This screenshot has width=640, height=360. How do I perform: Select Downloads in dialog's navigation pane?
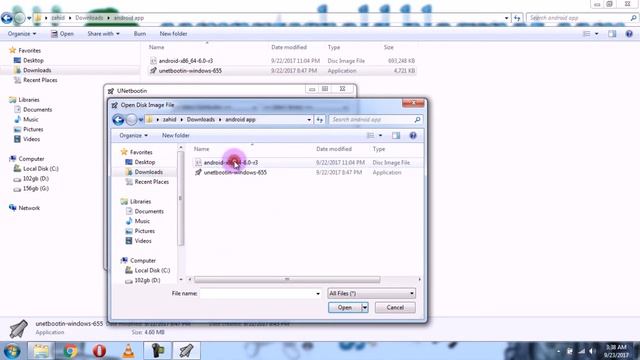pos(149,172)
